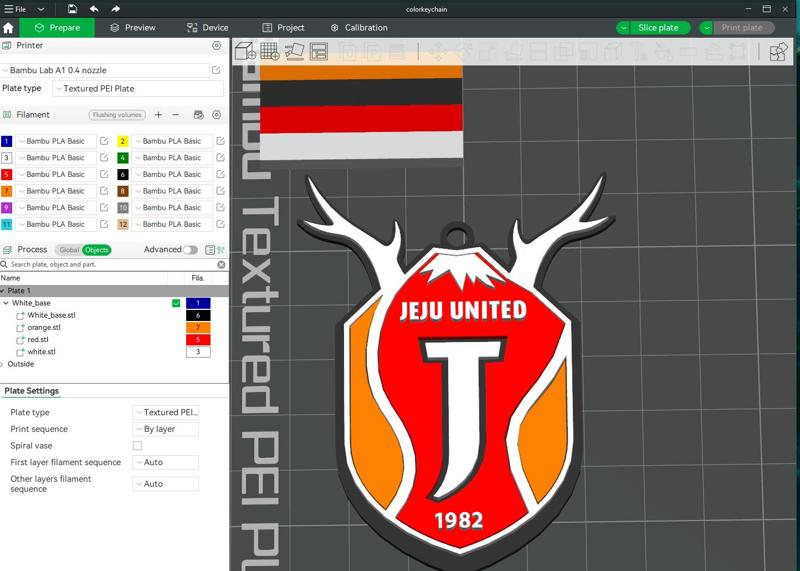Save the project with the disk icon
The width and height of the screenshot is (800, 571).
point(72,9)
